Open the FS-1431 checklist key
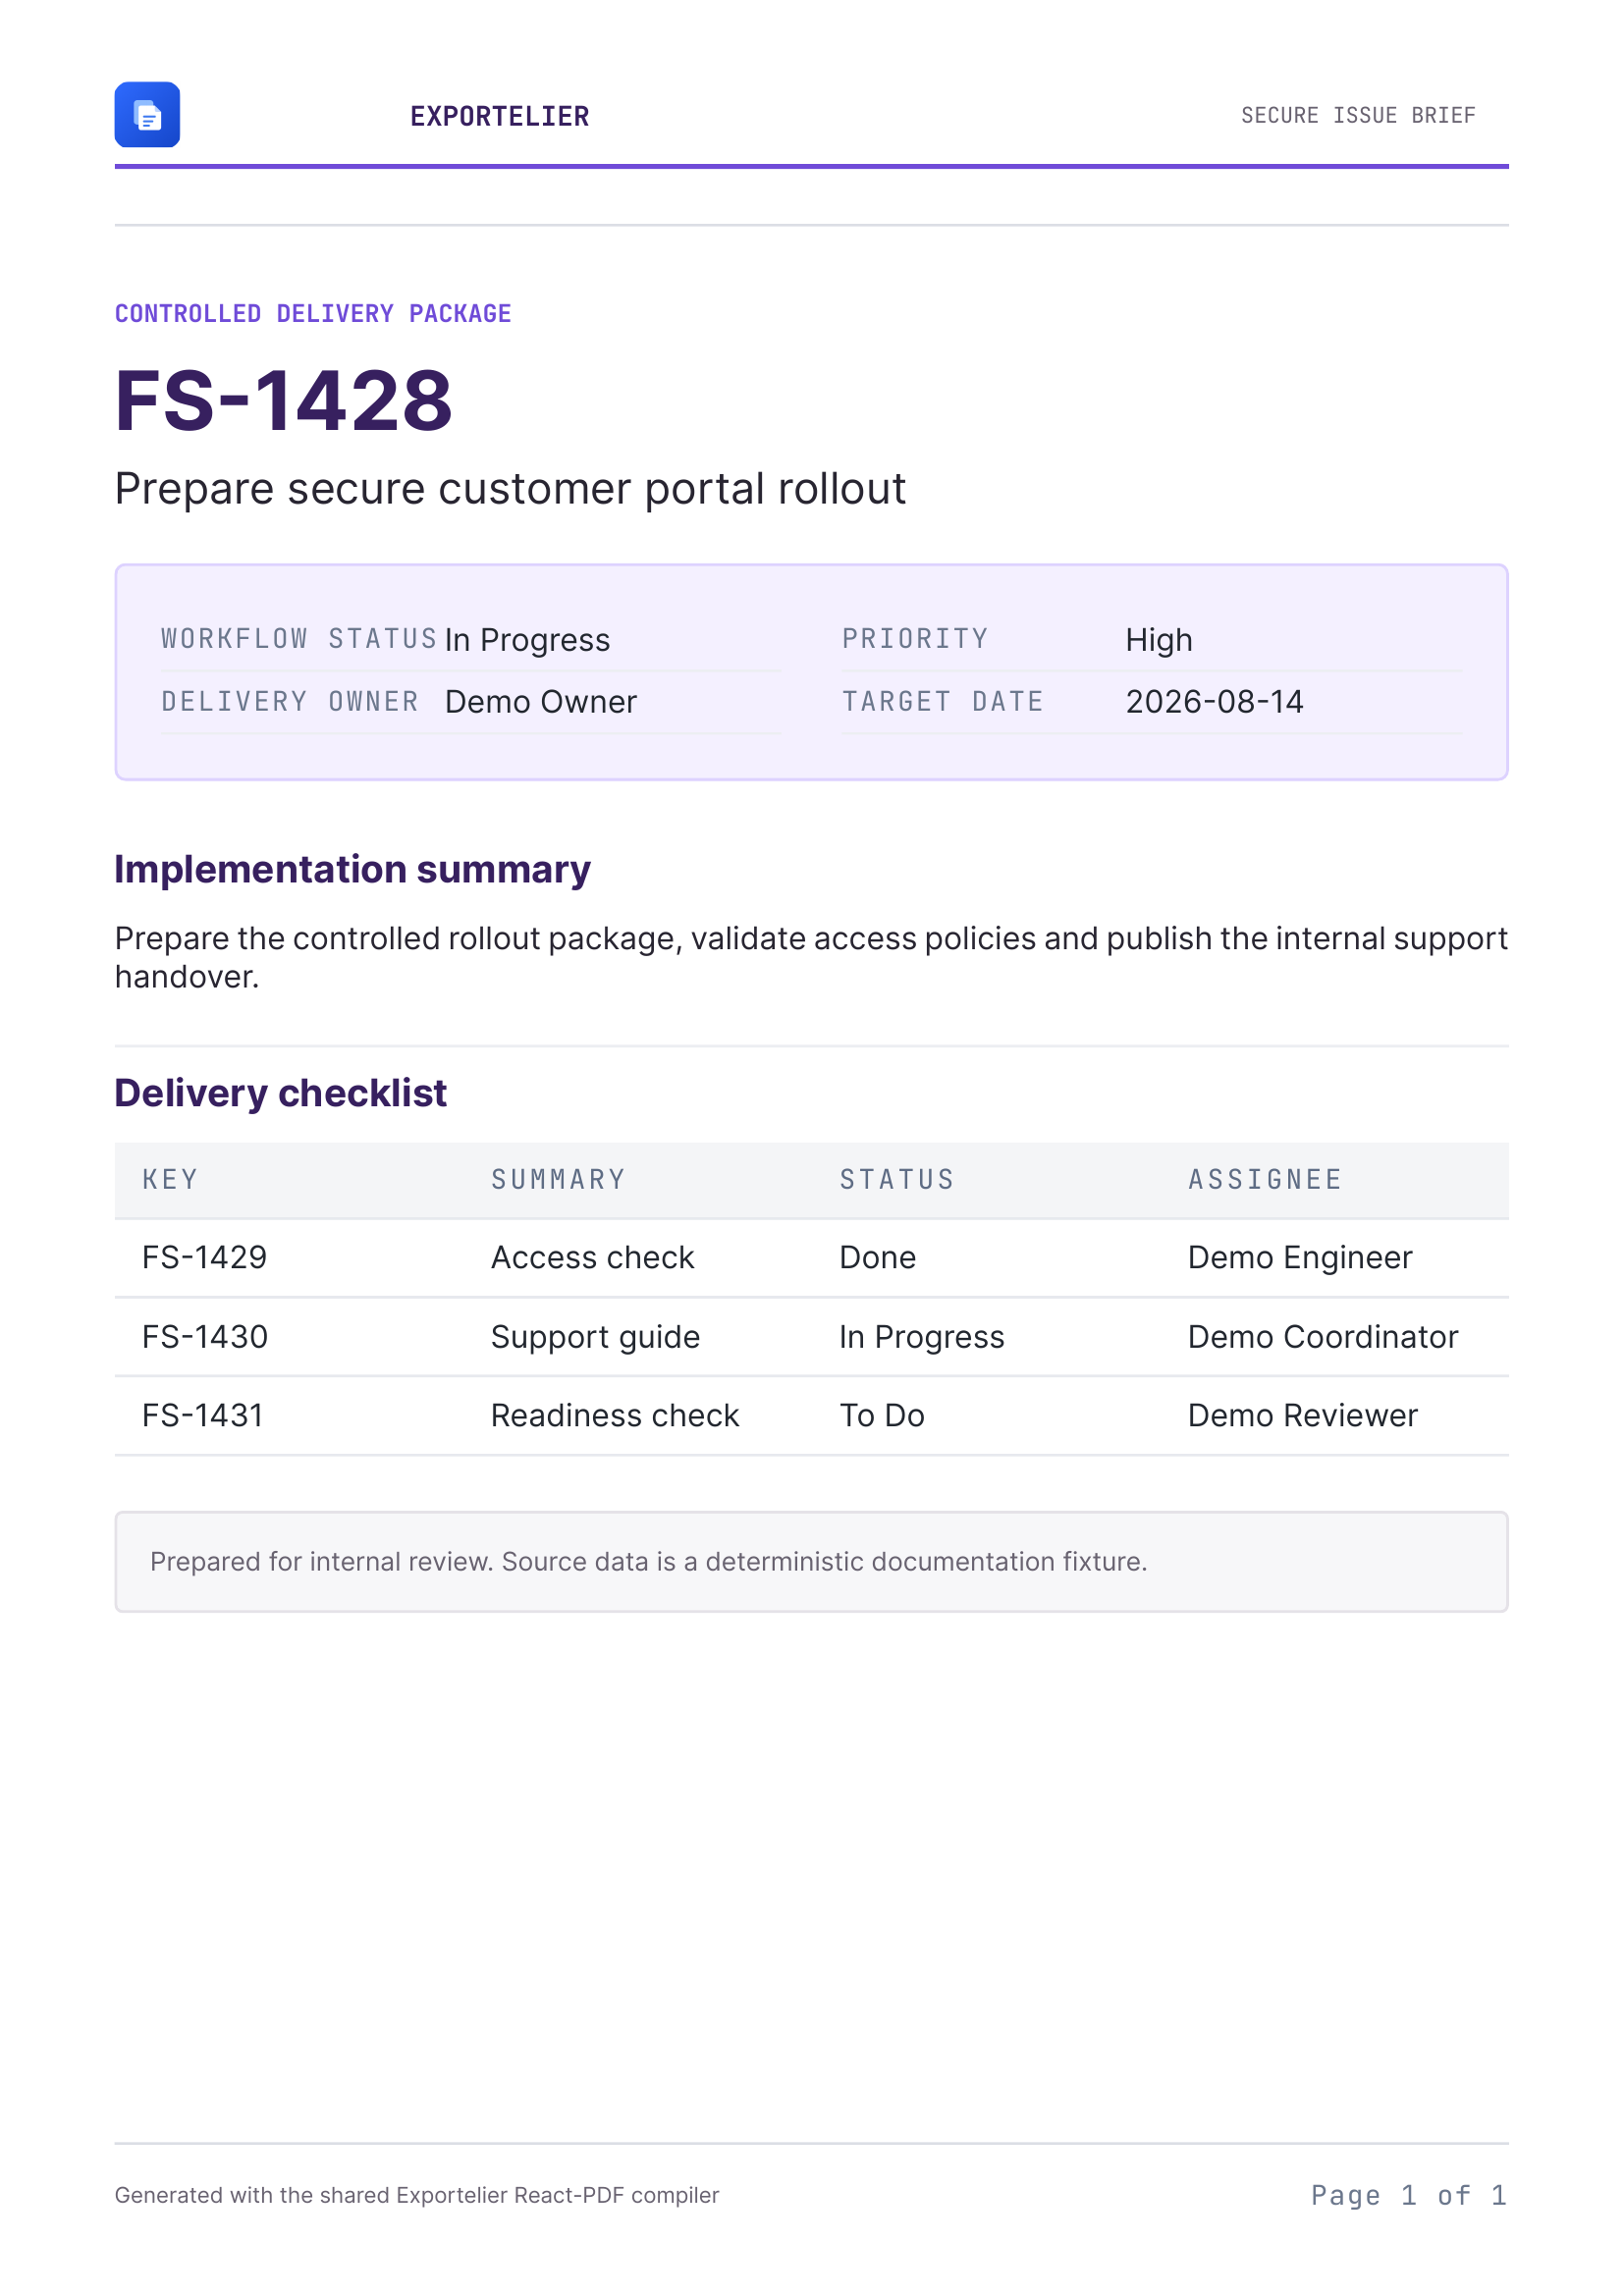The height and width of the screenshot is (2296, 1624). tap(202, 1416)
